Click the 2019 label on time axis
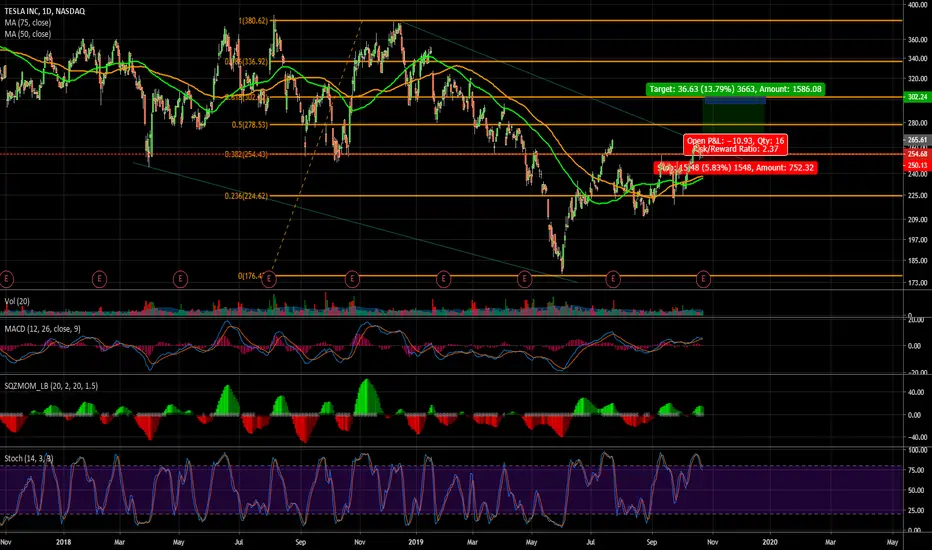 [415, 542]
